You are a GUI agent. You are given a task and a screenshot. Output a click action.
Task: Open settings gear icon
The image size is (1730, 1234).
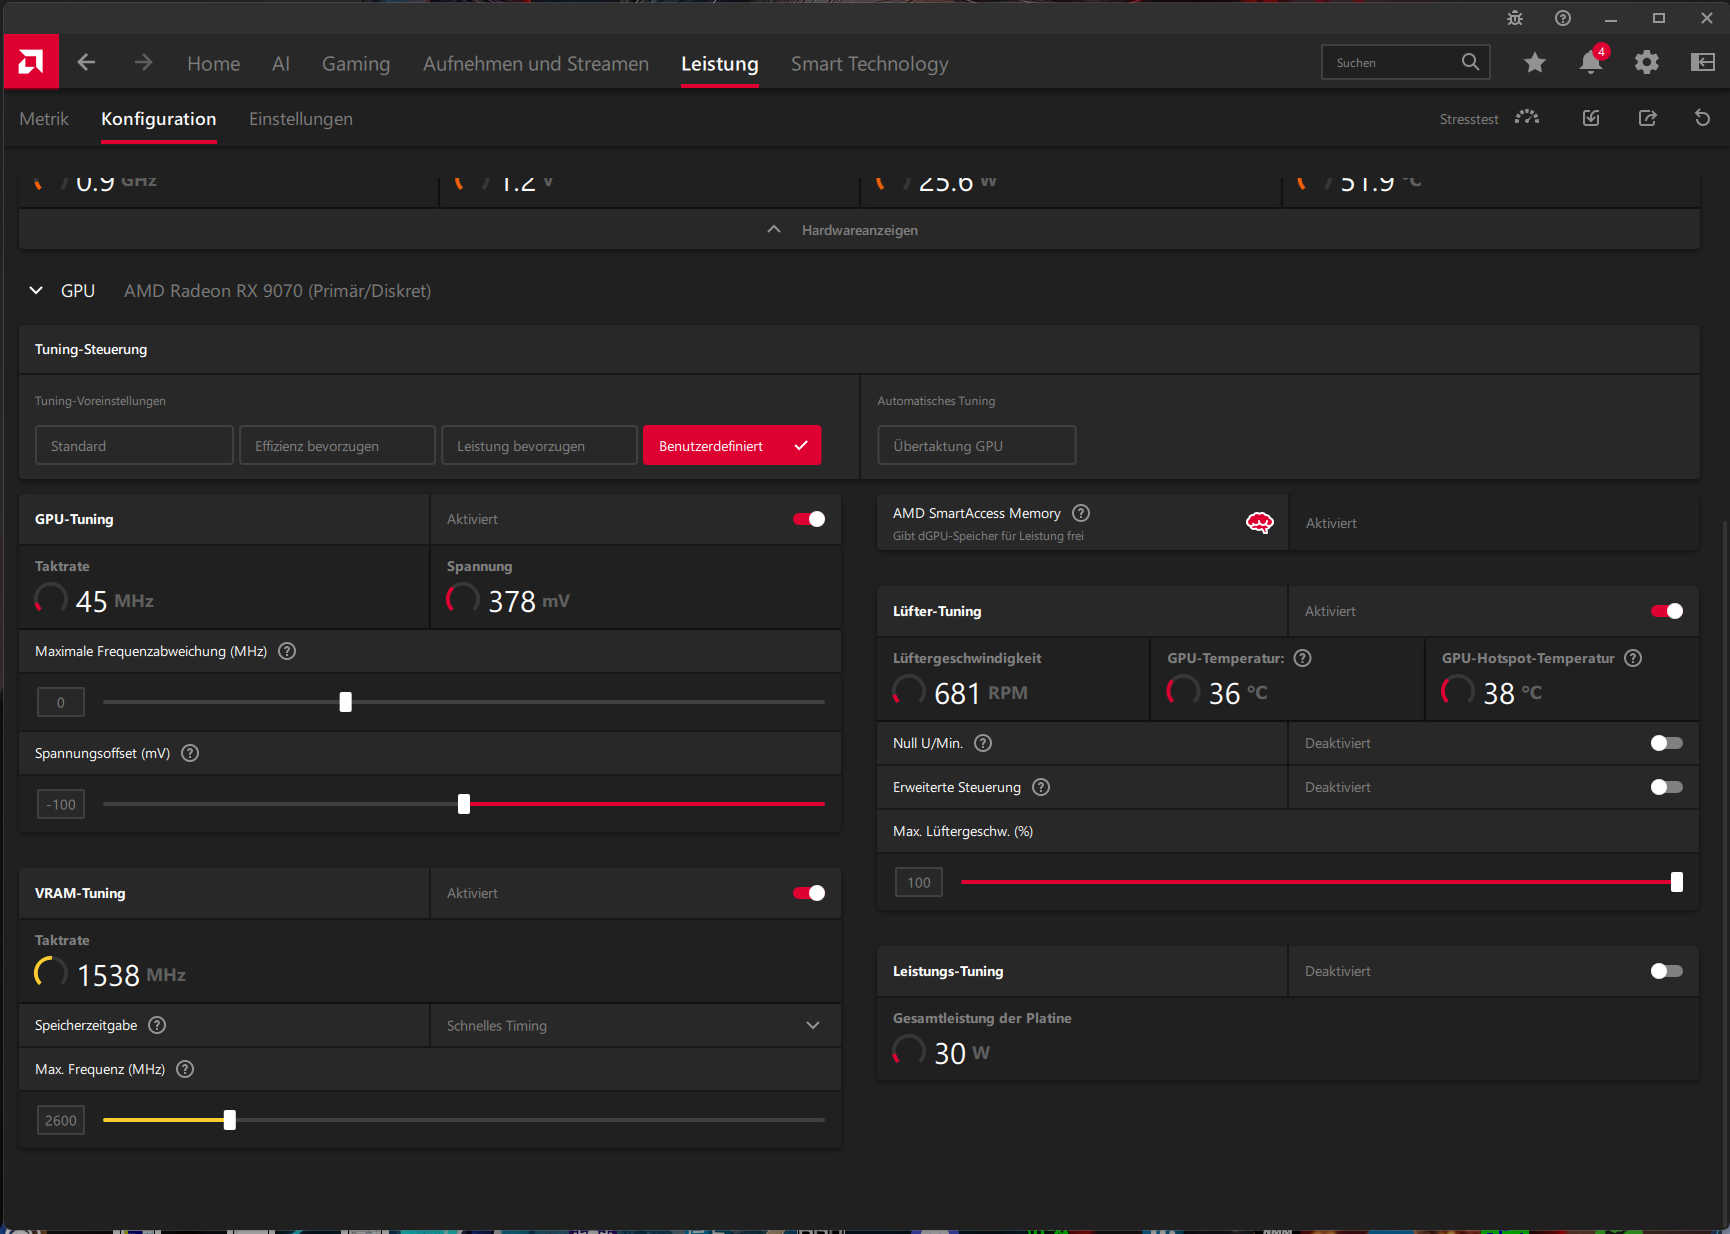(1647, 63)
